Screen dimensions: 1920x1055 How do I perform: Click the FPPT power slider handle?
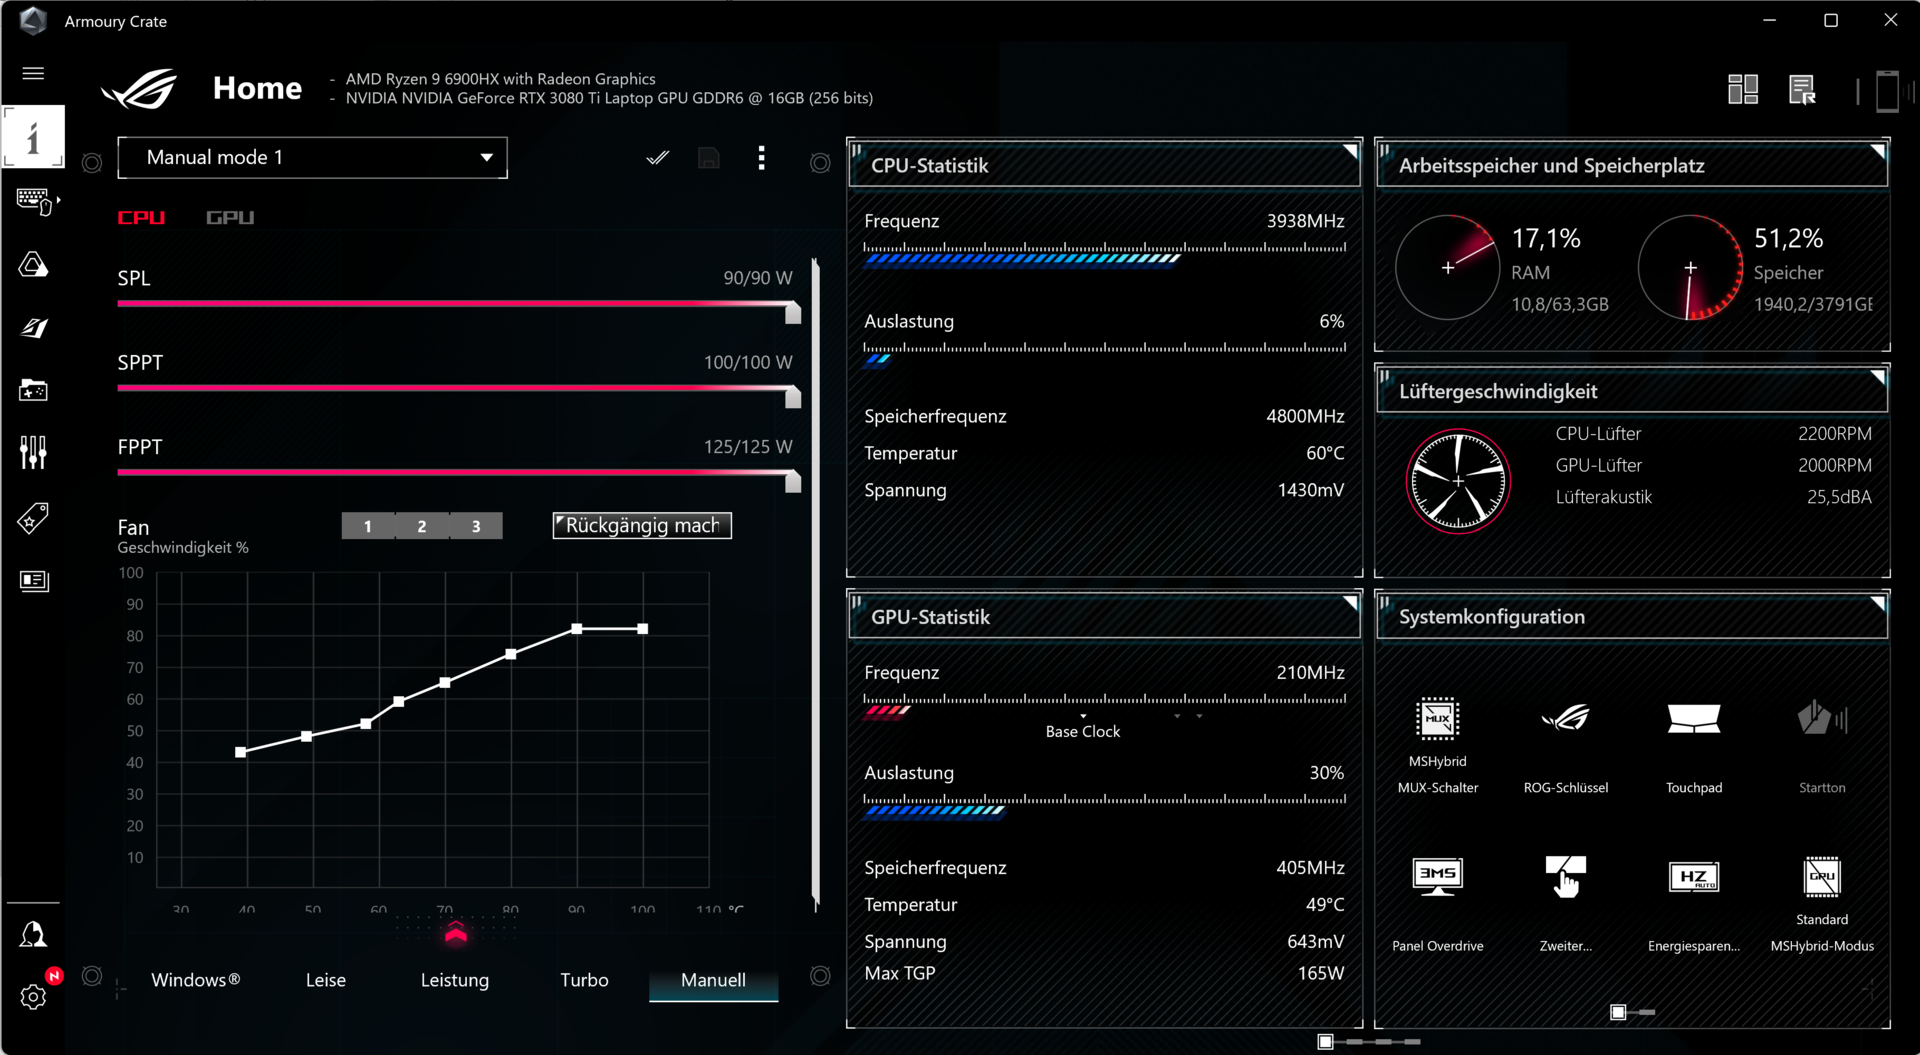(793, 481)
